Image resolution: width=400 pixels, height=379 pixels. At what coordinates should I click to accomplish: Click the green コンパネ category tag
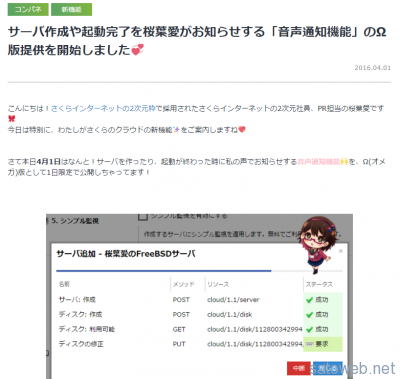pyautogui.click(x=28, y=10)
